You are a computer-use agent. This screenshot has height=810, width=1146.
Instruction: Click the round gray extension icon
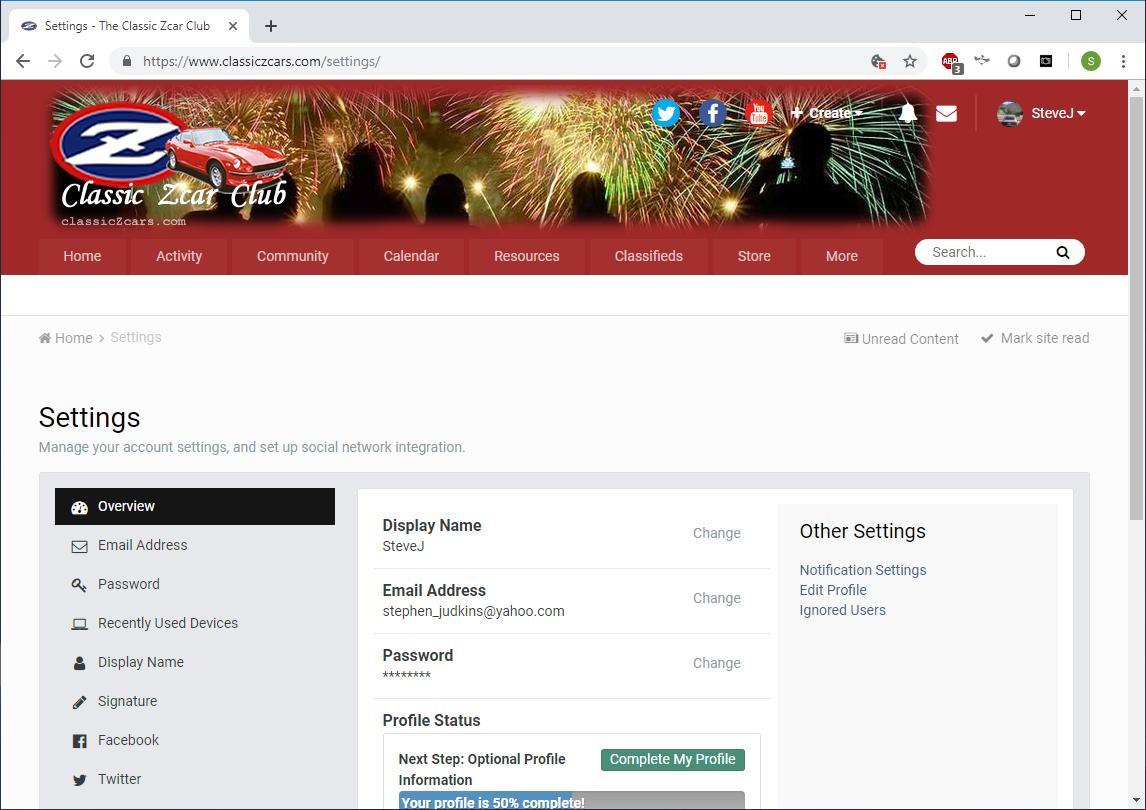1014,61
